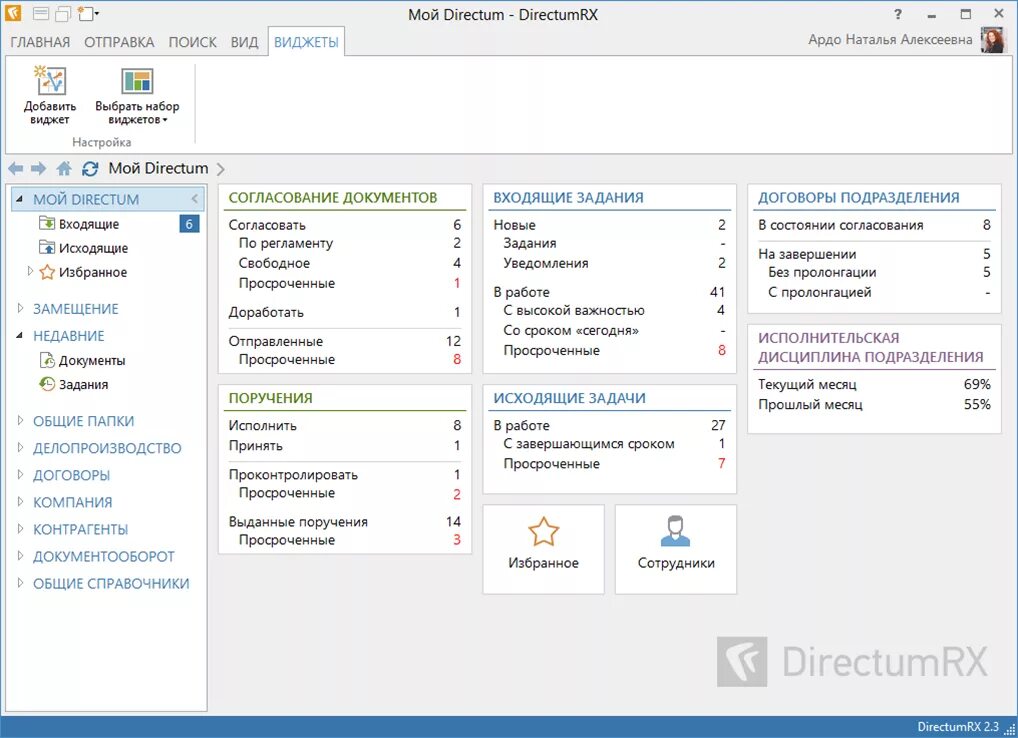
Task: Click the forward navigation arrow
Action: 39,169
